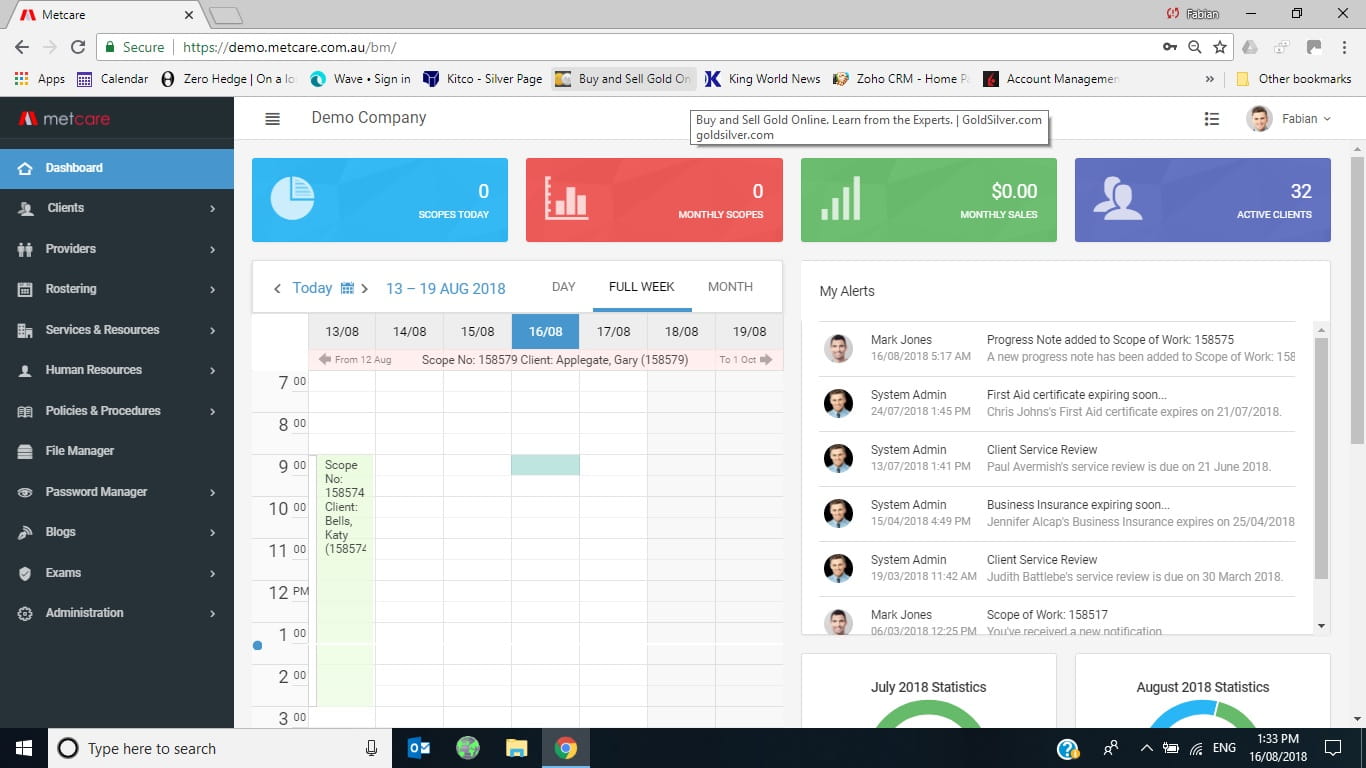
Task: Select the 13/08 day column header
Action: (x=342, y=331)
